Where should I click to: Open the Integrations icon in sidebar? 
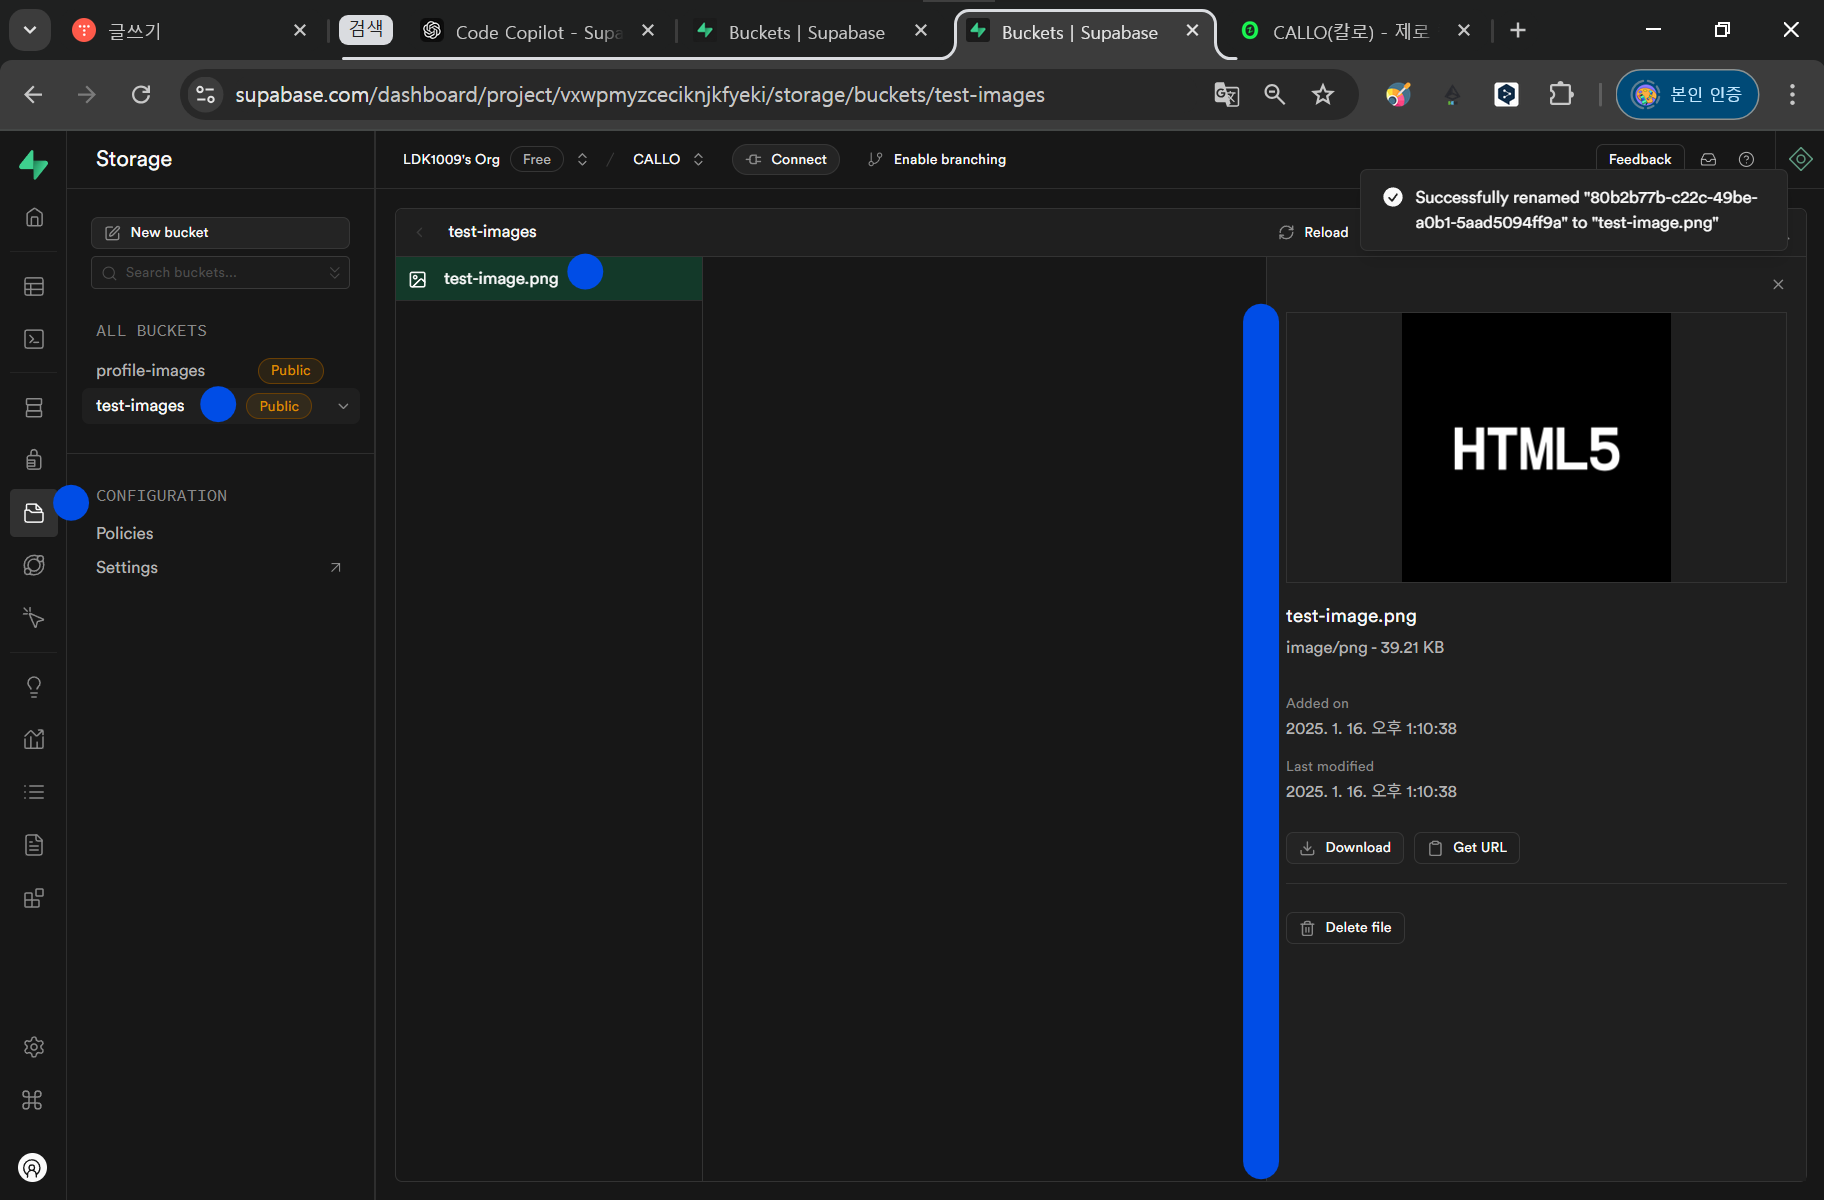pos(34,898)
